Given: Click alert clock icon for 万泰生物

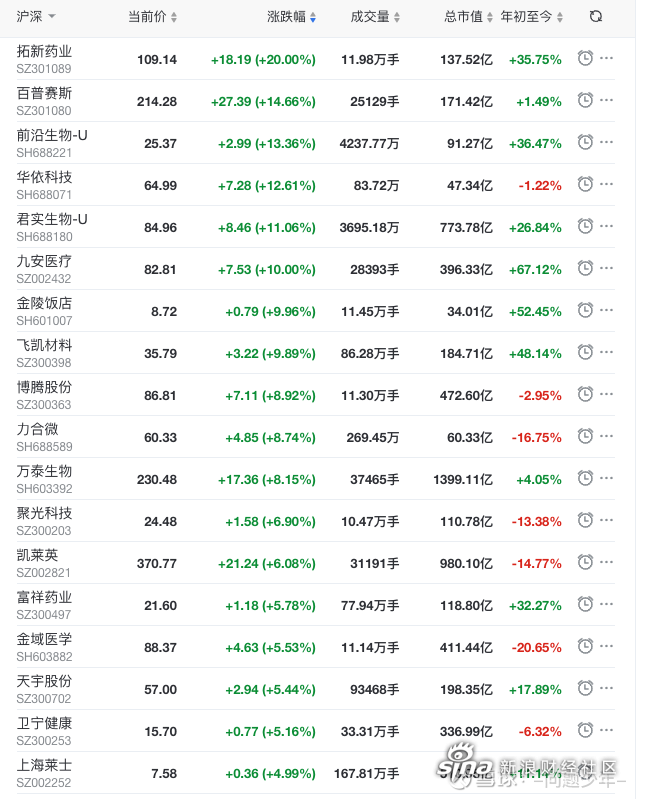Looking at the screenshot, I should [585, 478].
